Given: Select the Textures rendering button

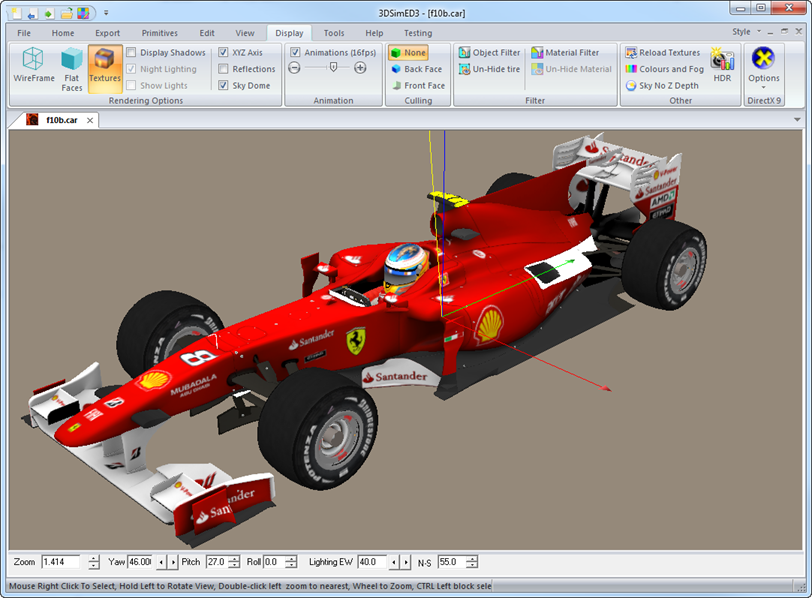Looking at the screenshot, I should coord(105,69).
